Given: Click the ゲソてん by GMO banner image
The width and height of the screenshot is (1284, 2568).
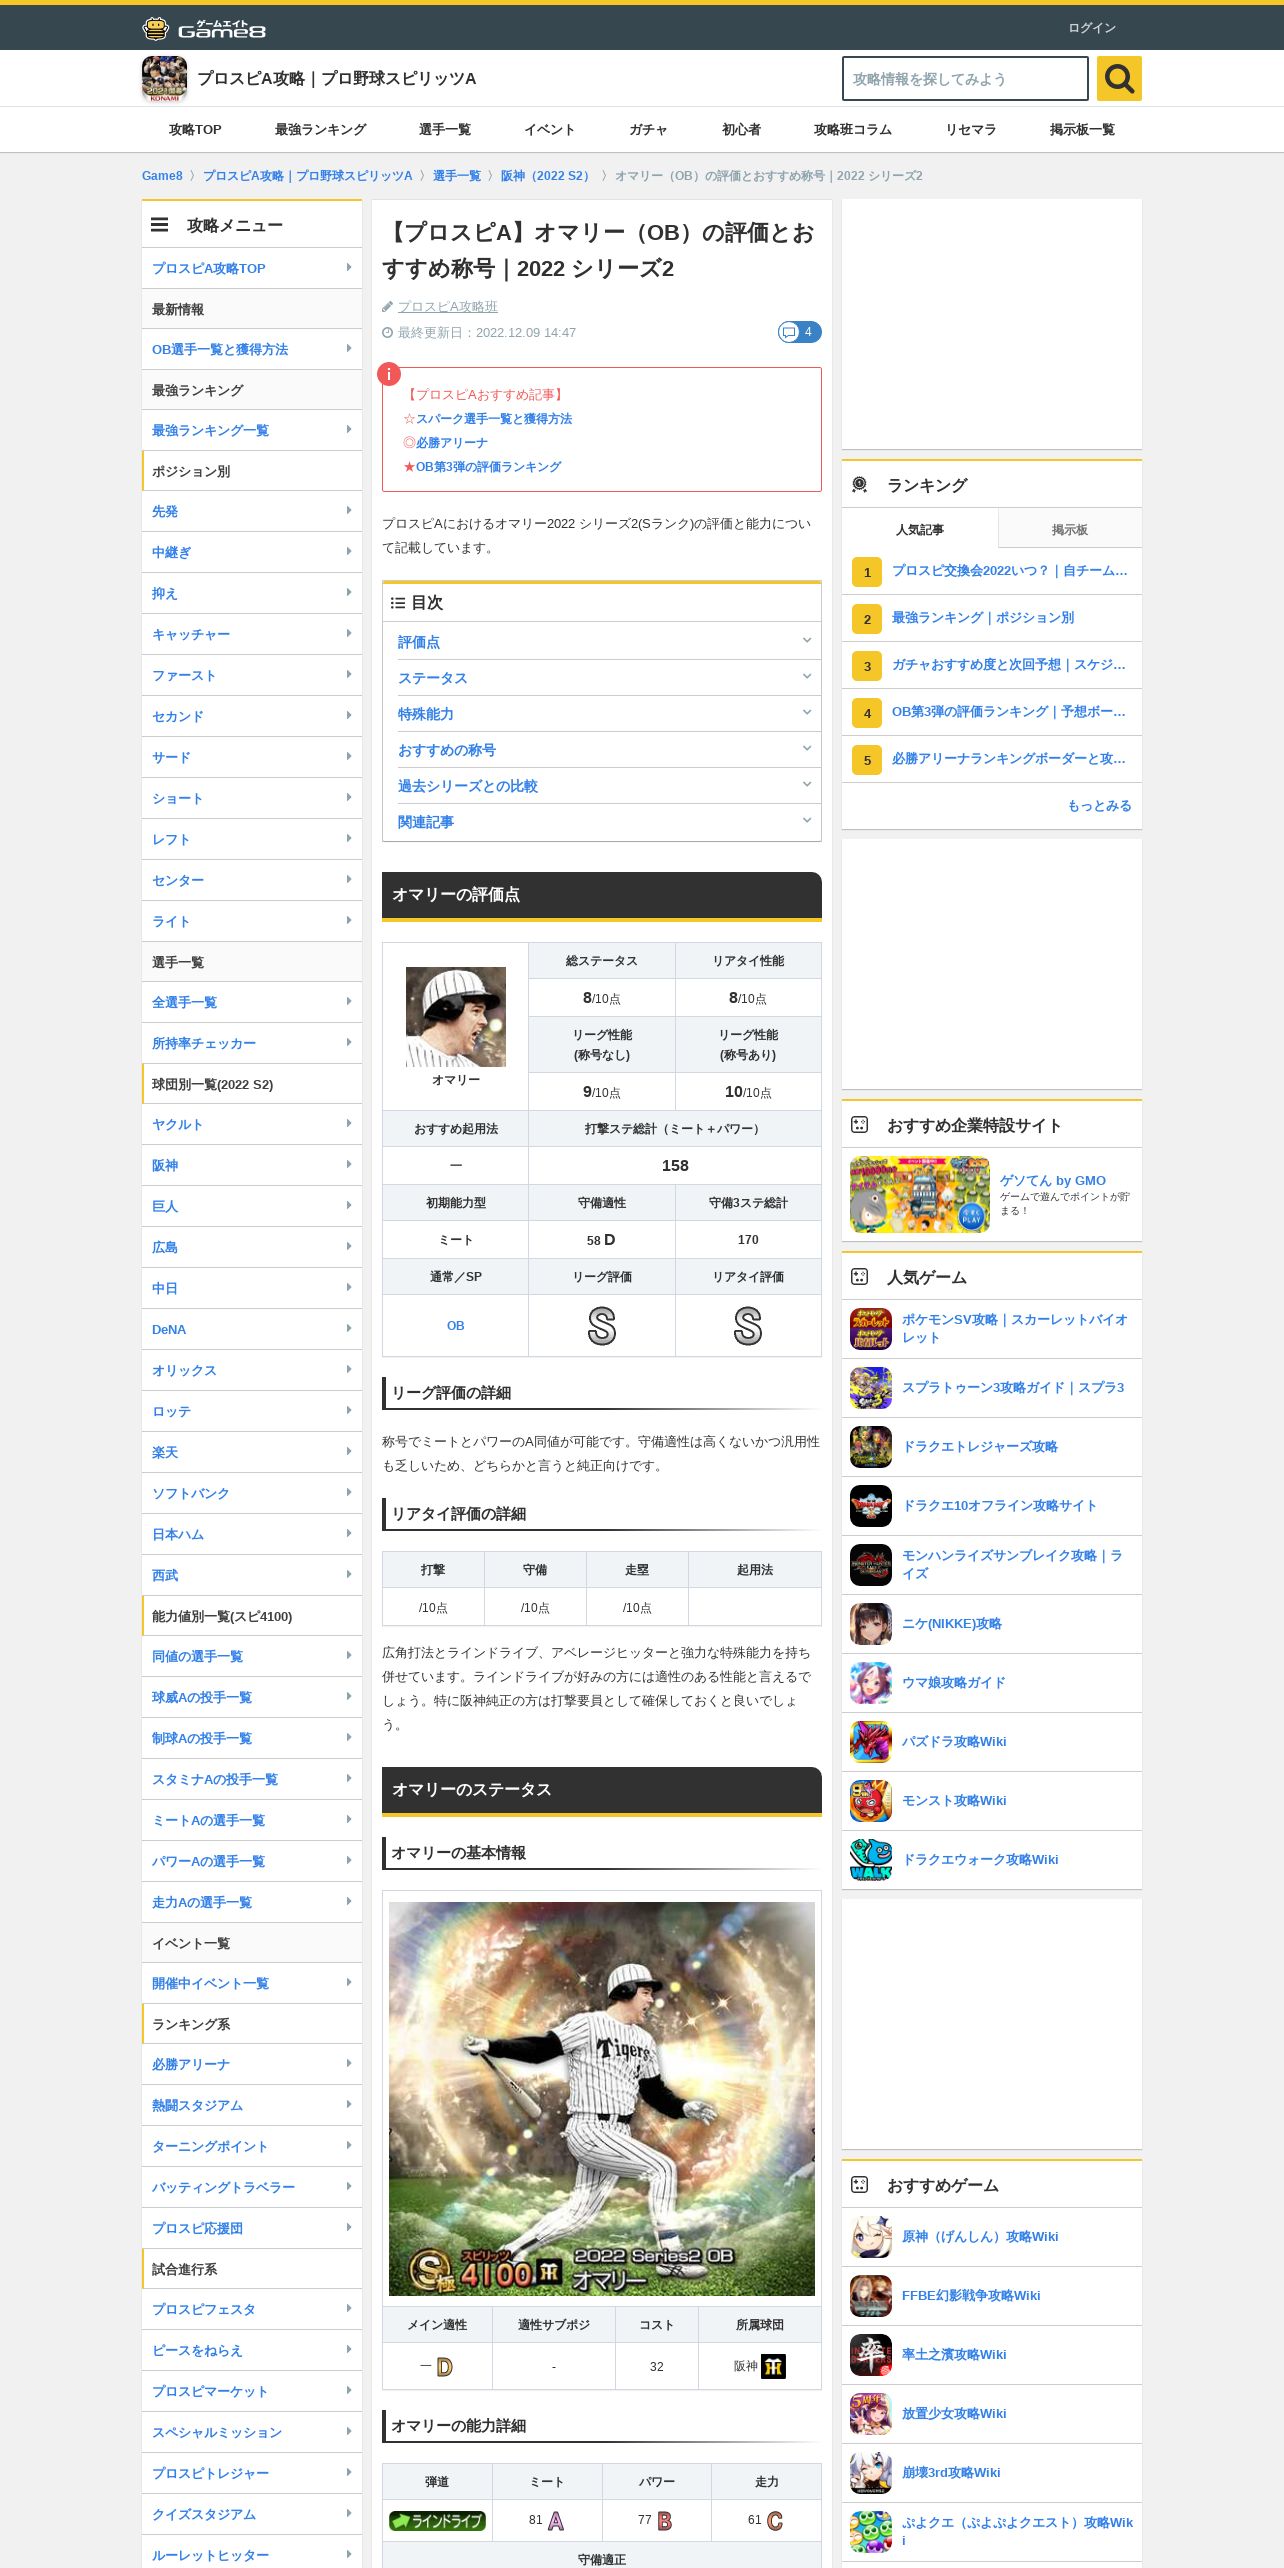Looking at the screenshot, I should pyautogui.click(x=920, y=1195).
